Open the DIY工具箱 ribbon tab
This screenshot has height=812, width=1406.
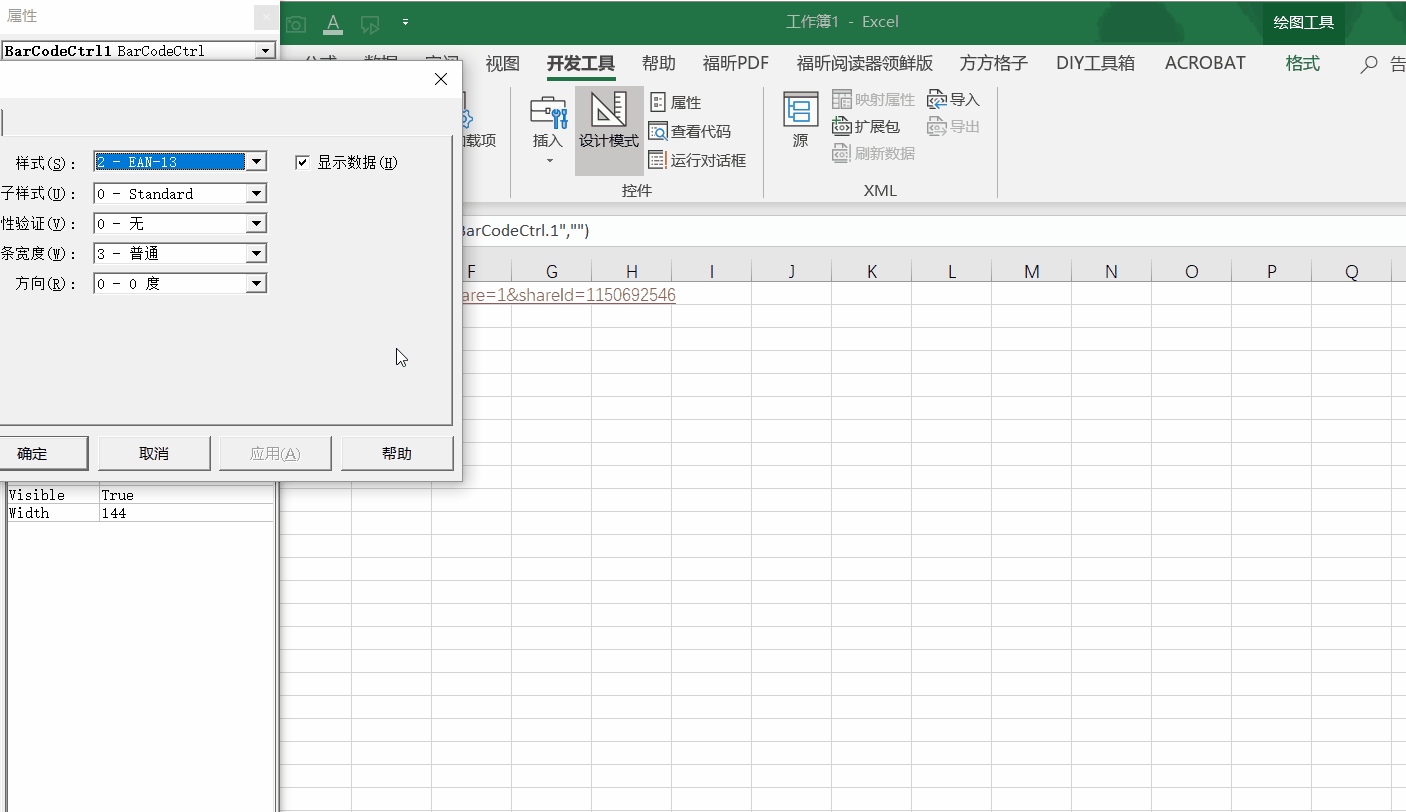1095,63
